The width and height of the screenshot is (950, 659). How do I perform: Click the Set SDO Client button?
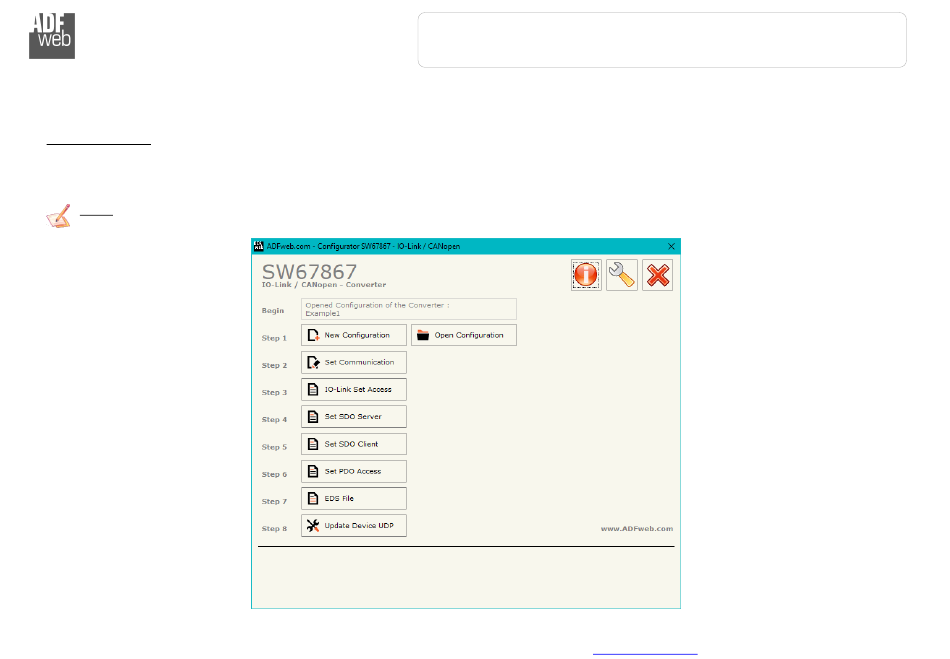[354, 444]
